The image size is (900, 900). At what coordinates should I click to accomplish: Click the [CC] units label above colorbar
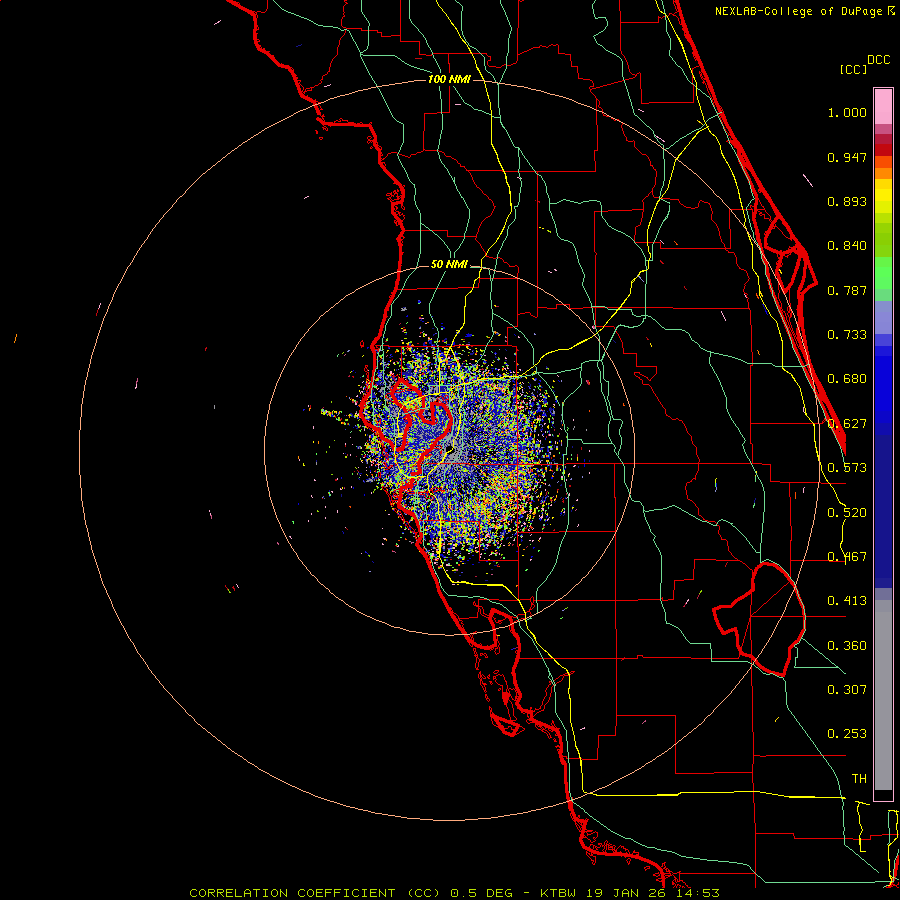tap(853, 69)
